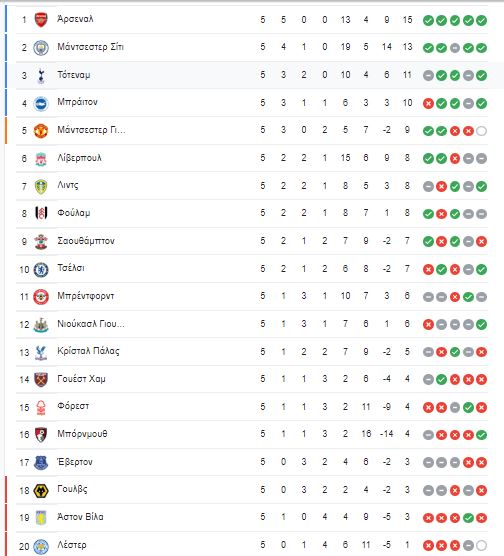Select the Chelsea club badge
This screenshot has width=504, height=556.
pyautogui.click(x=41, y=269)
